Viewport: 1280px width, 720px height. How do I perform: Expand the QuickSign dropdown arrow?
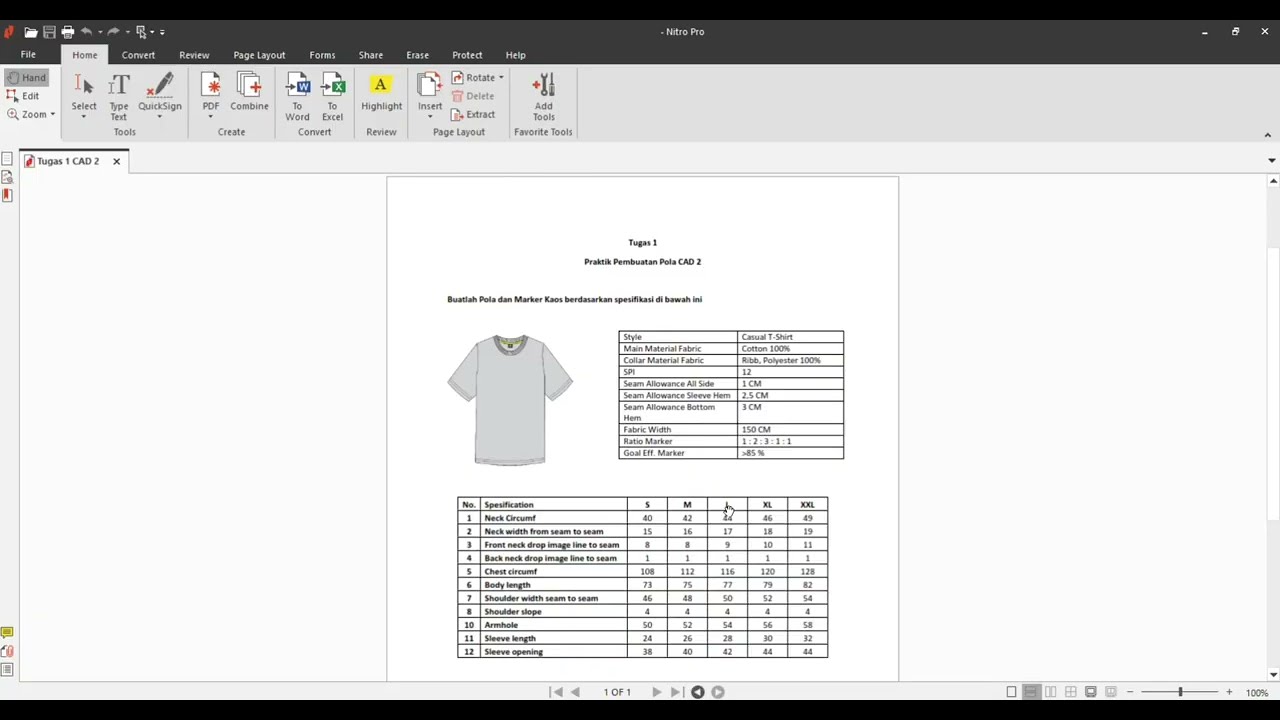coord(160,117)
